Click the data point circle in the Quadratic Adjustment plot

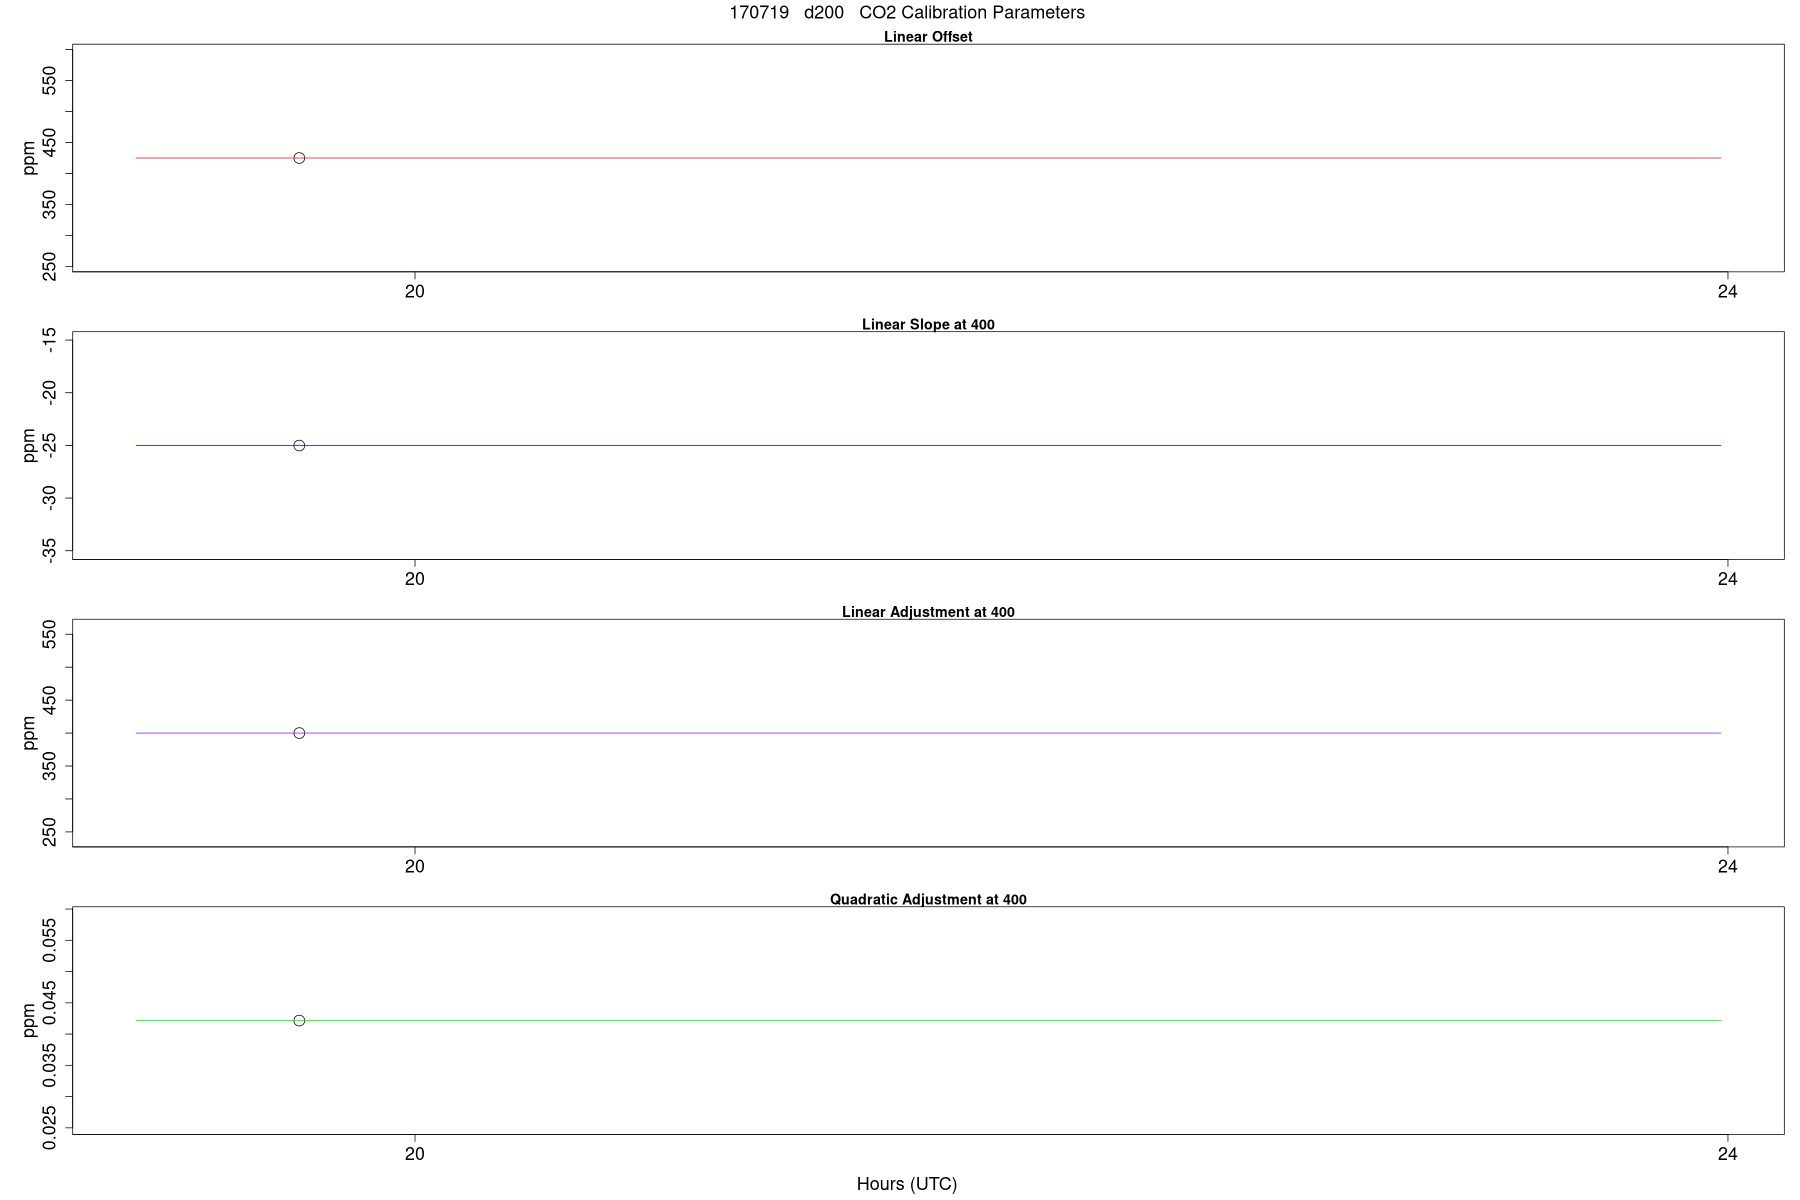click(299, 1021)
